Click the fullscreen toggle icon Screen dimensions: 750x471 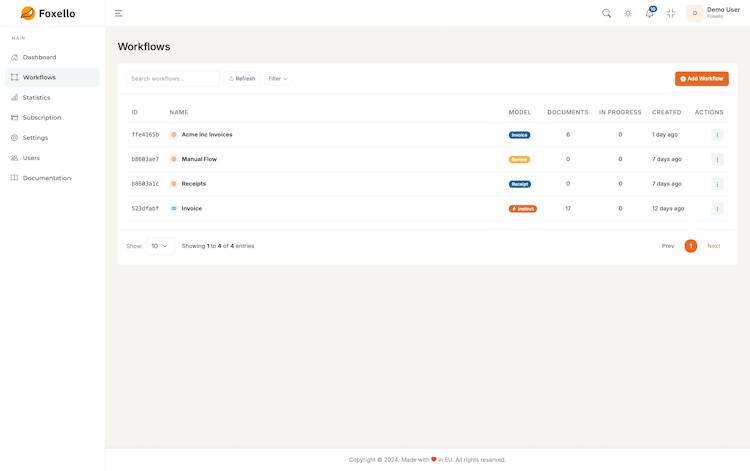671,13
